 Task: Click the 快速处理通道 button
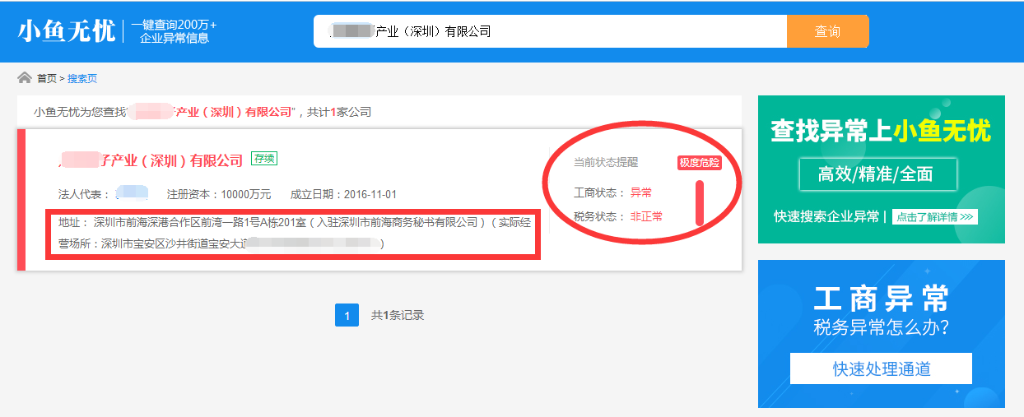[x=881, y=369]
